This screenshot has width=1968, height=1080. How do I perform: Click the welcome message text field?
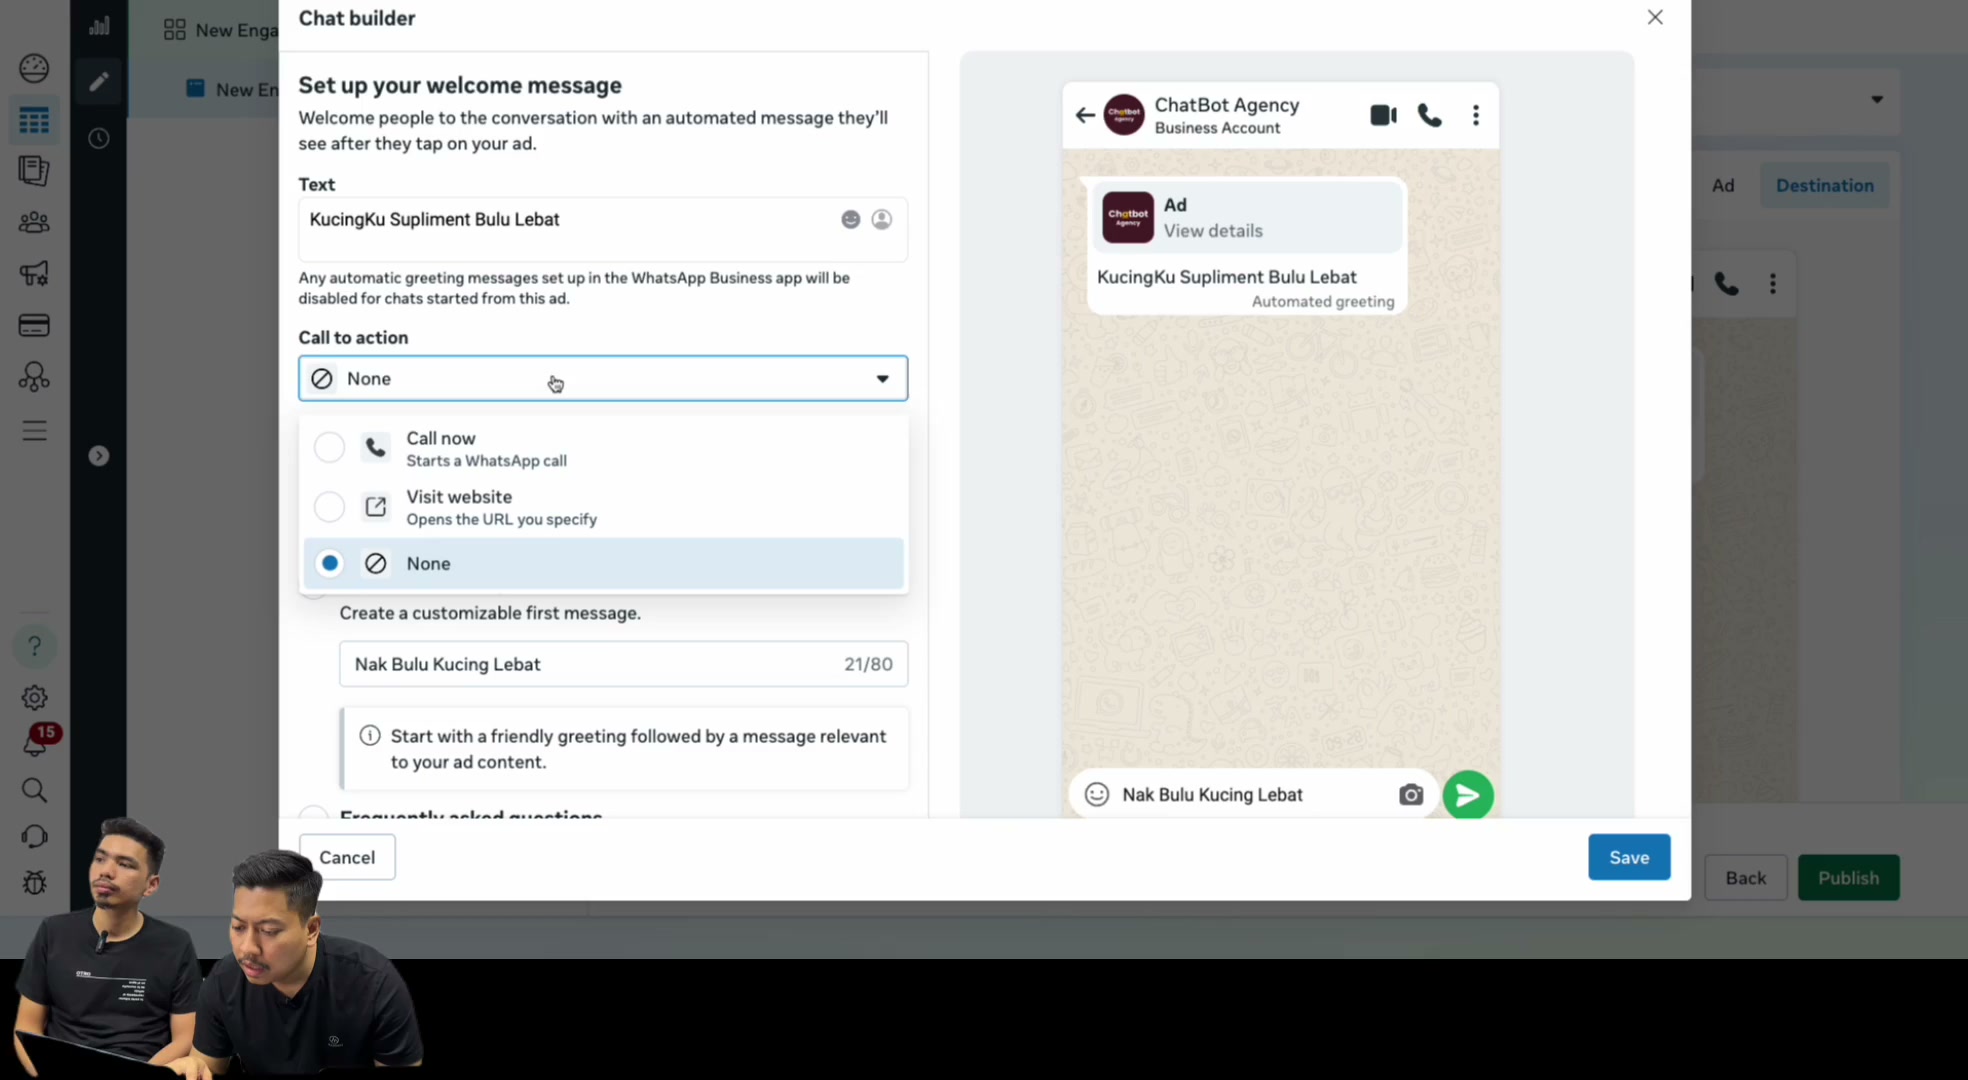coord(603,230)
